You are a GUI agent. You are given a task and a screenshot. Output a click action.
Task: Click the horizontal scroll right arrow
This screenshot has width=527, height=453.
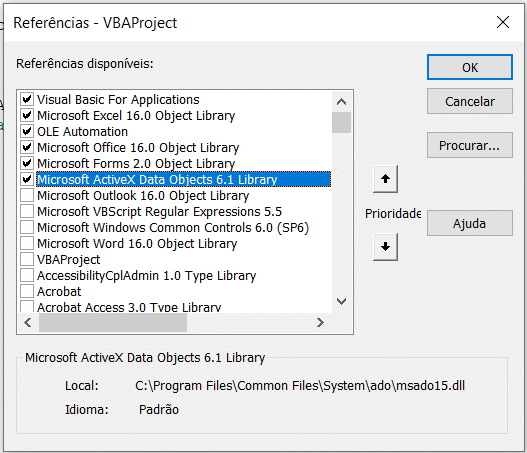[x=320, y=323]
